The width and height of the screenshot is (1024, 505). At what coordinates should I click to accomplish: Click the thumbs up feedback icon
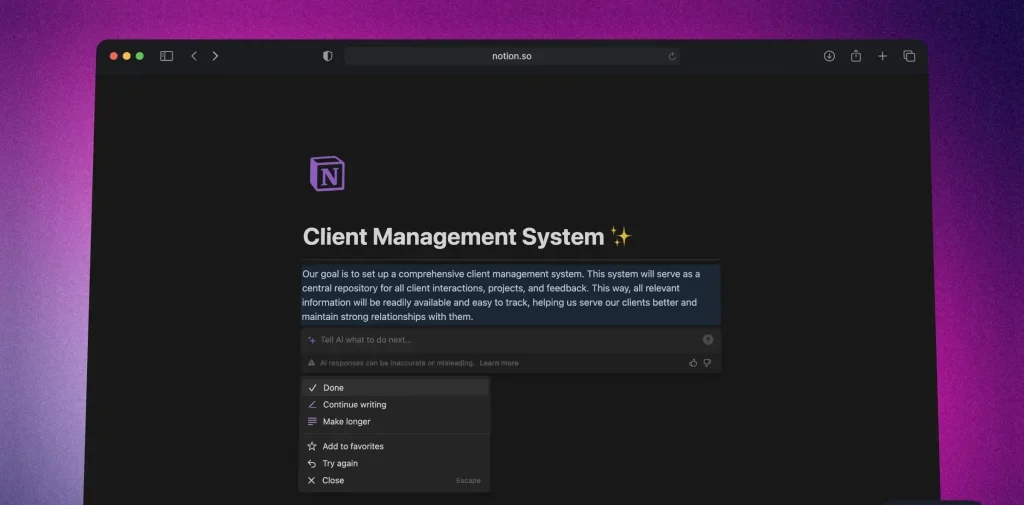click(x=693, y=363)
